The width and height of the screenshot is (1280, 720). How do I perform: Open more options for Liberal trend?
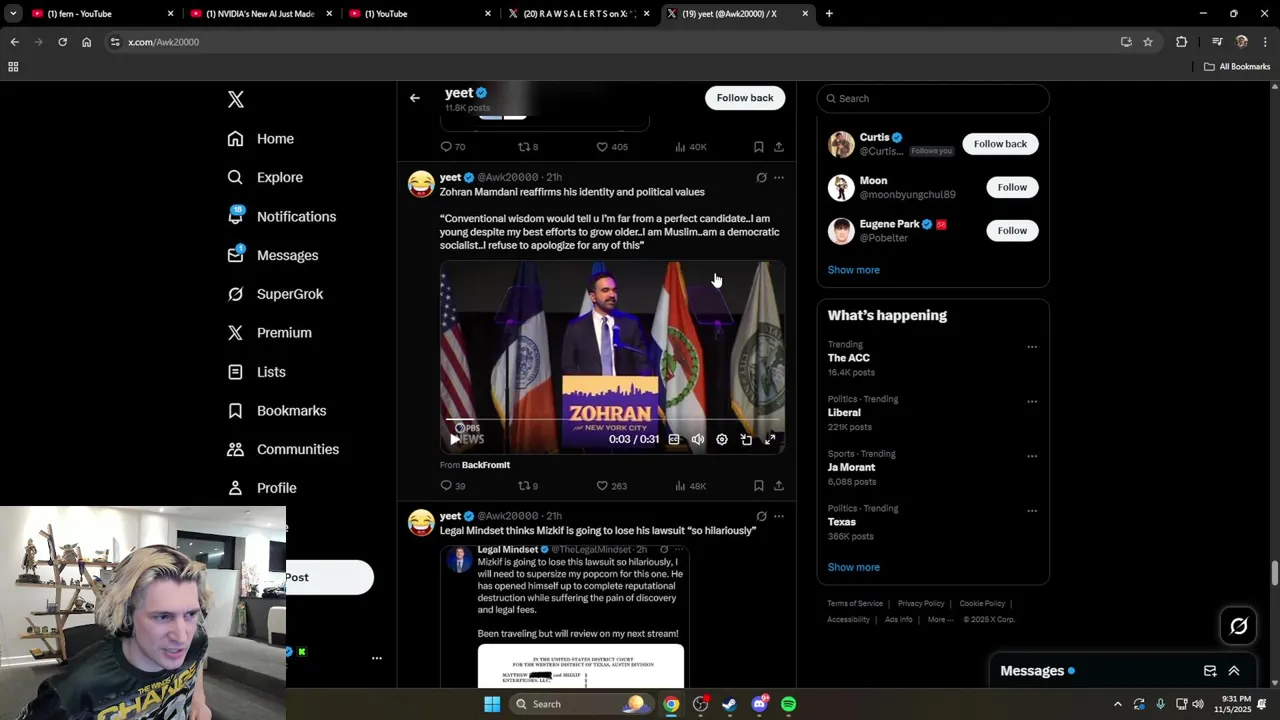coord(1032,402)
